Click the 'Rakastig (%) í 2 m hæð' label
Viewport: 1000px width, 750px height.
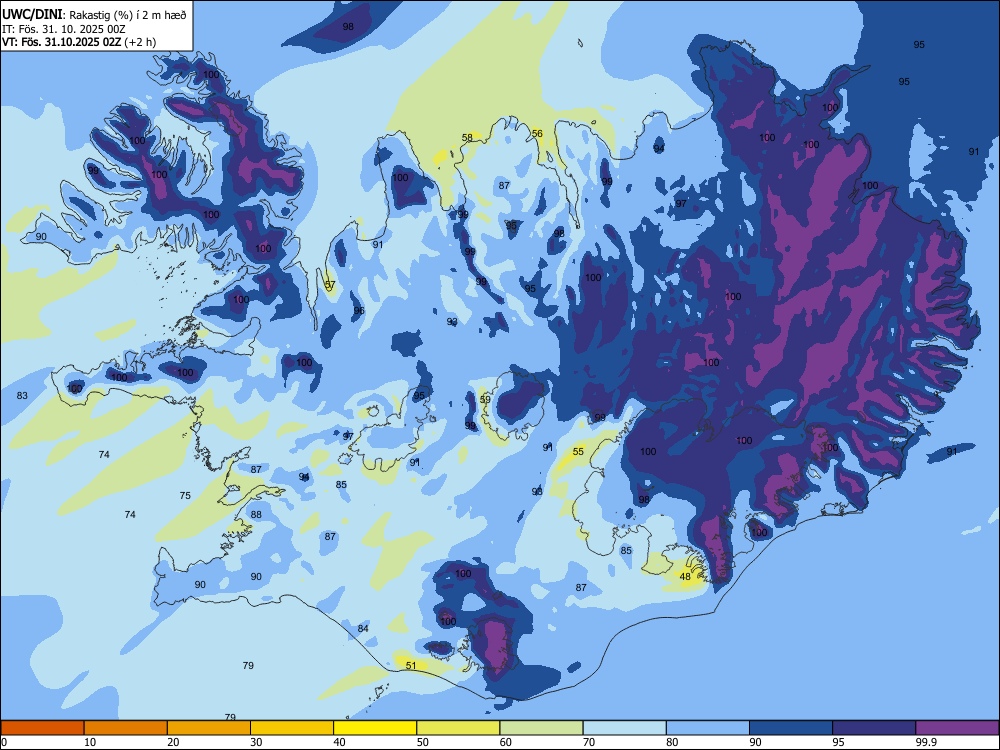click(x=128, y=15)
